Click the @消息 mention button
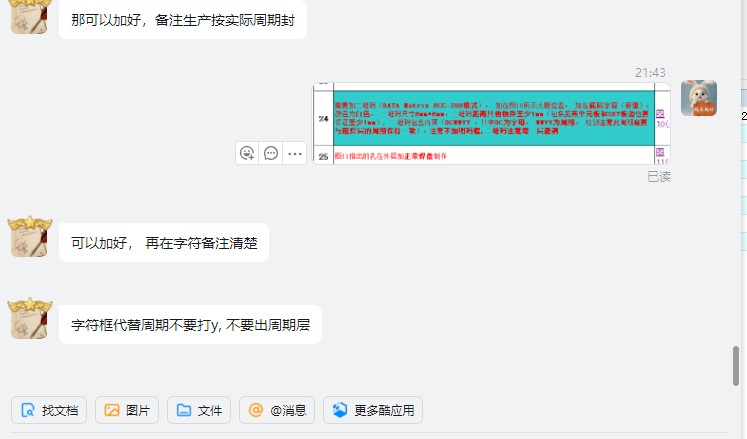 [x=277, y=410]
